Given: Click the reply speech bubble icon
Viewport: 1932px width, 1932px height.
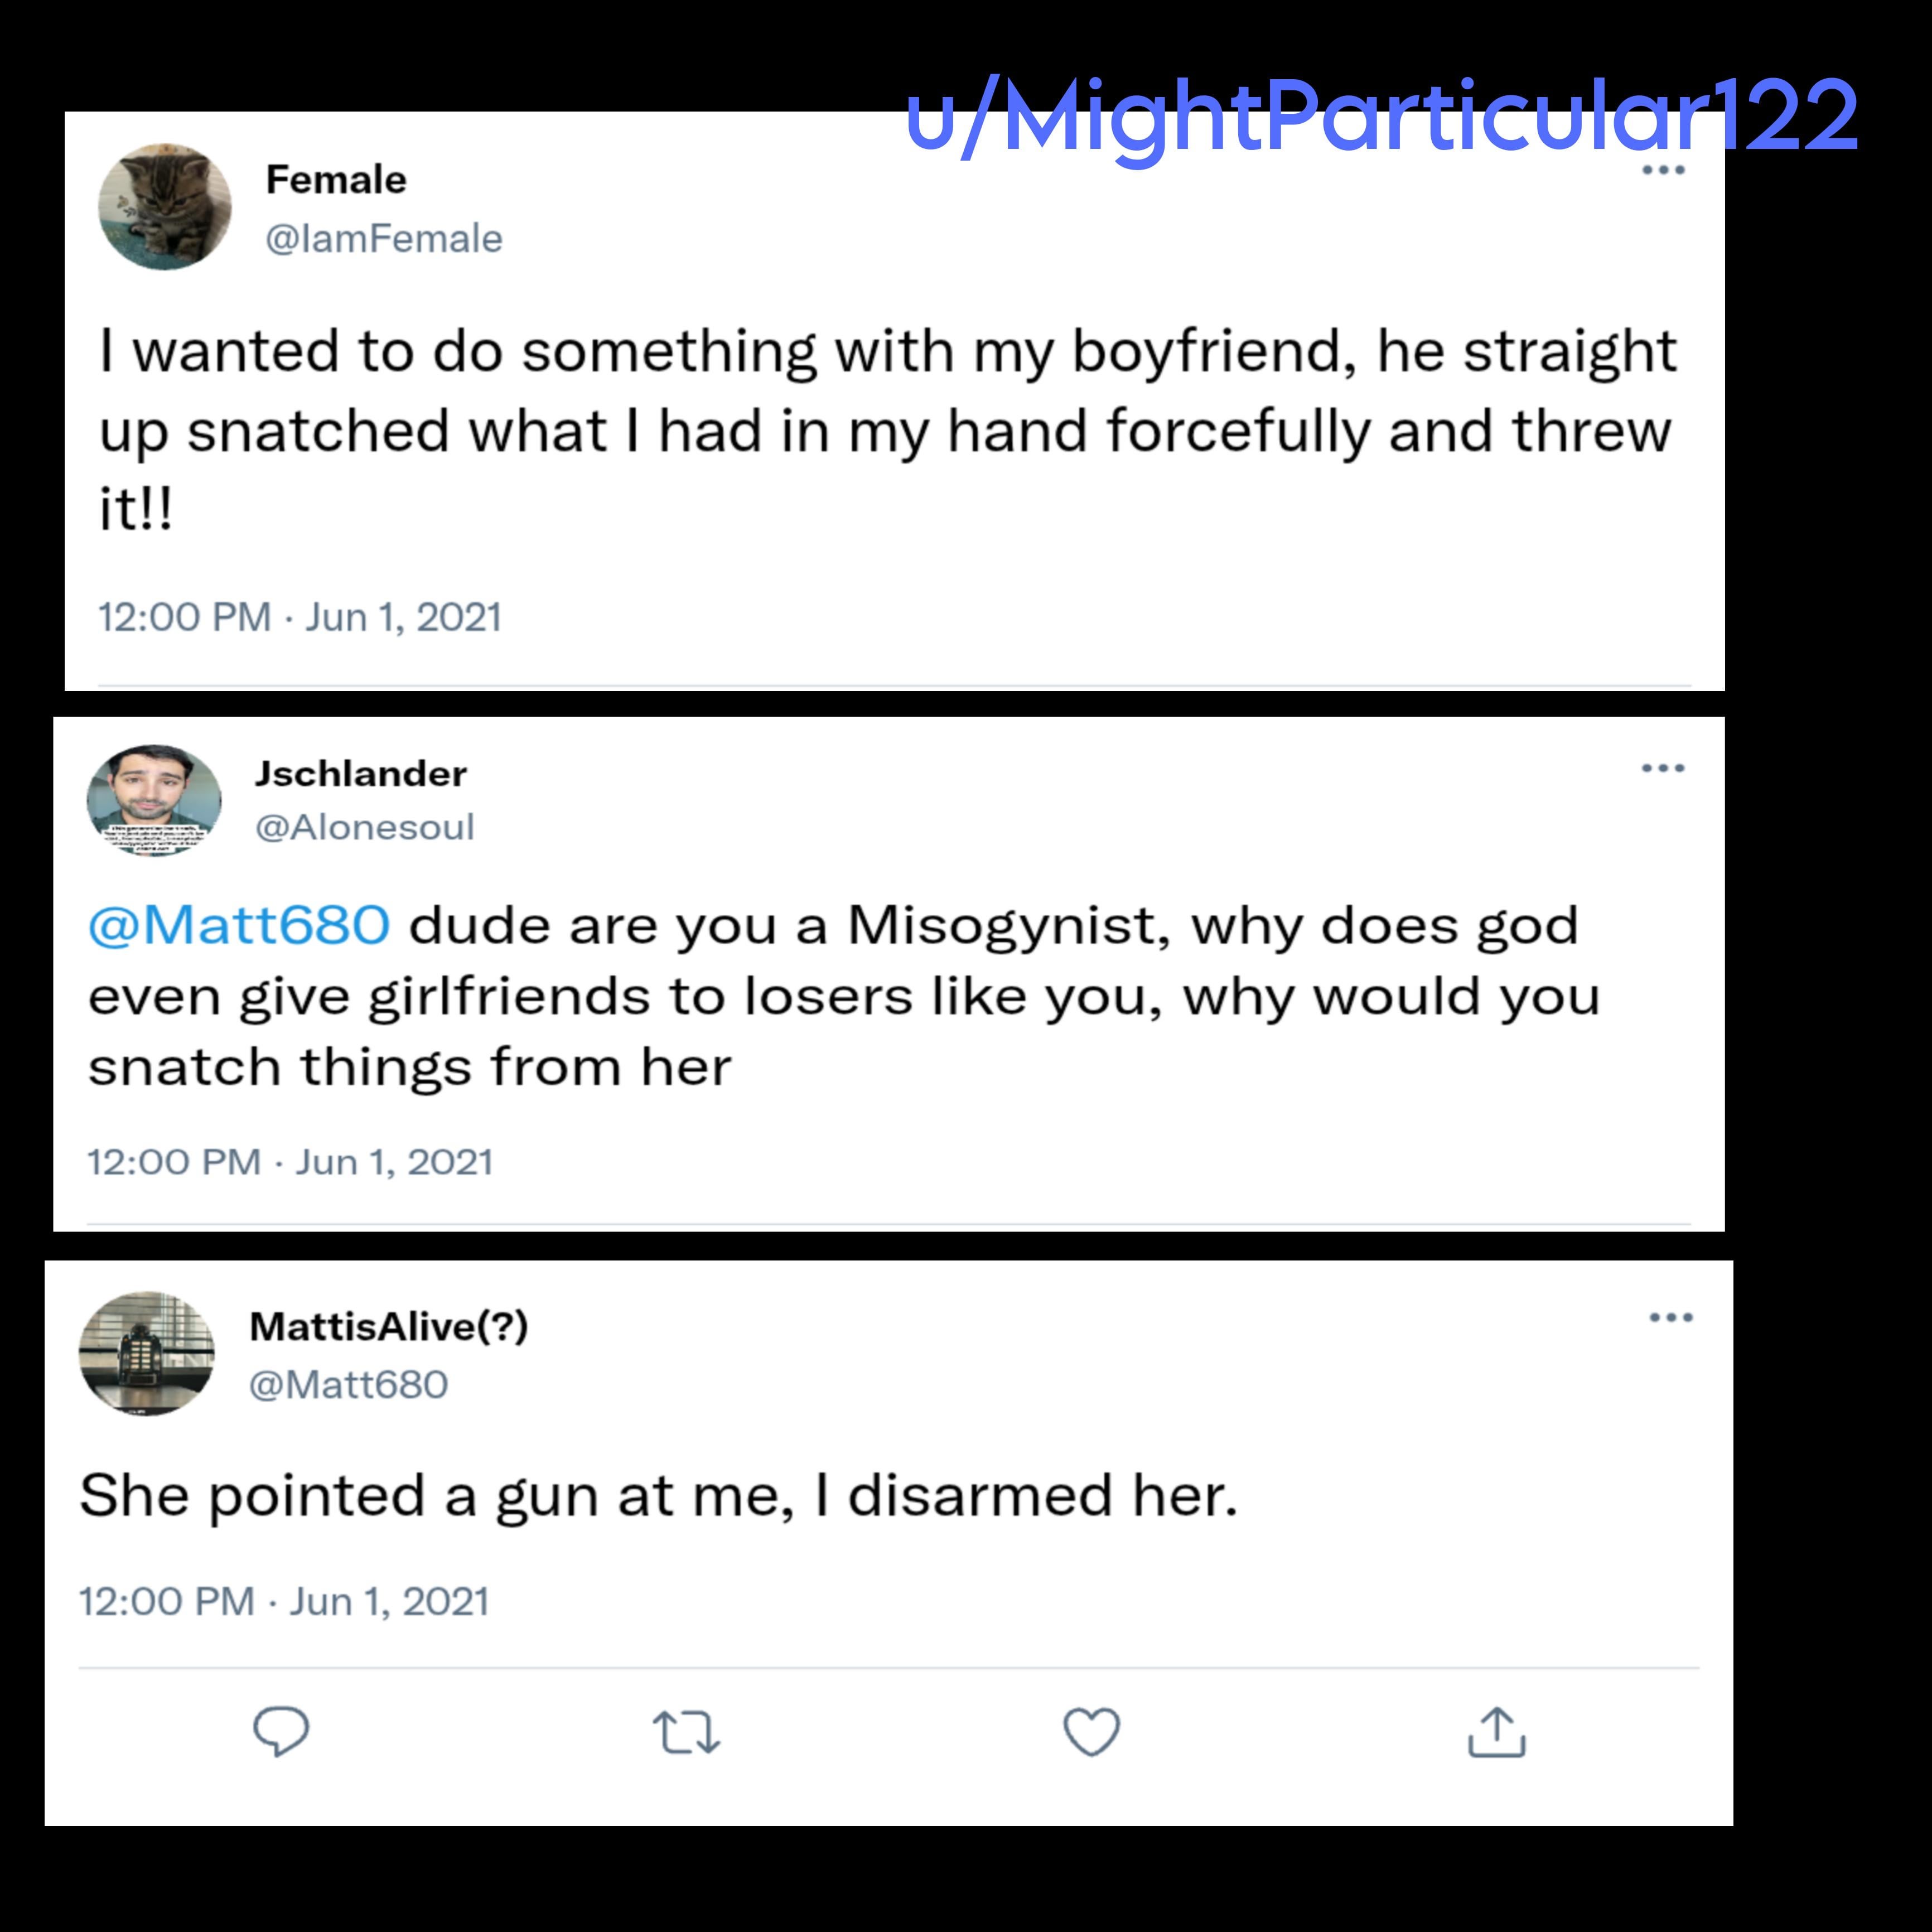Looking at the screenshot, I should pyautogui.click(x=281, y=1731).
